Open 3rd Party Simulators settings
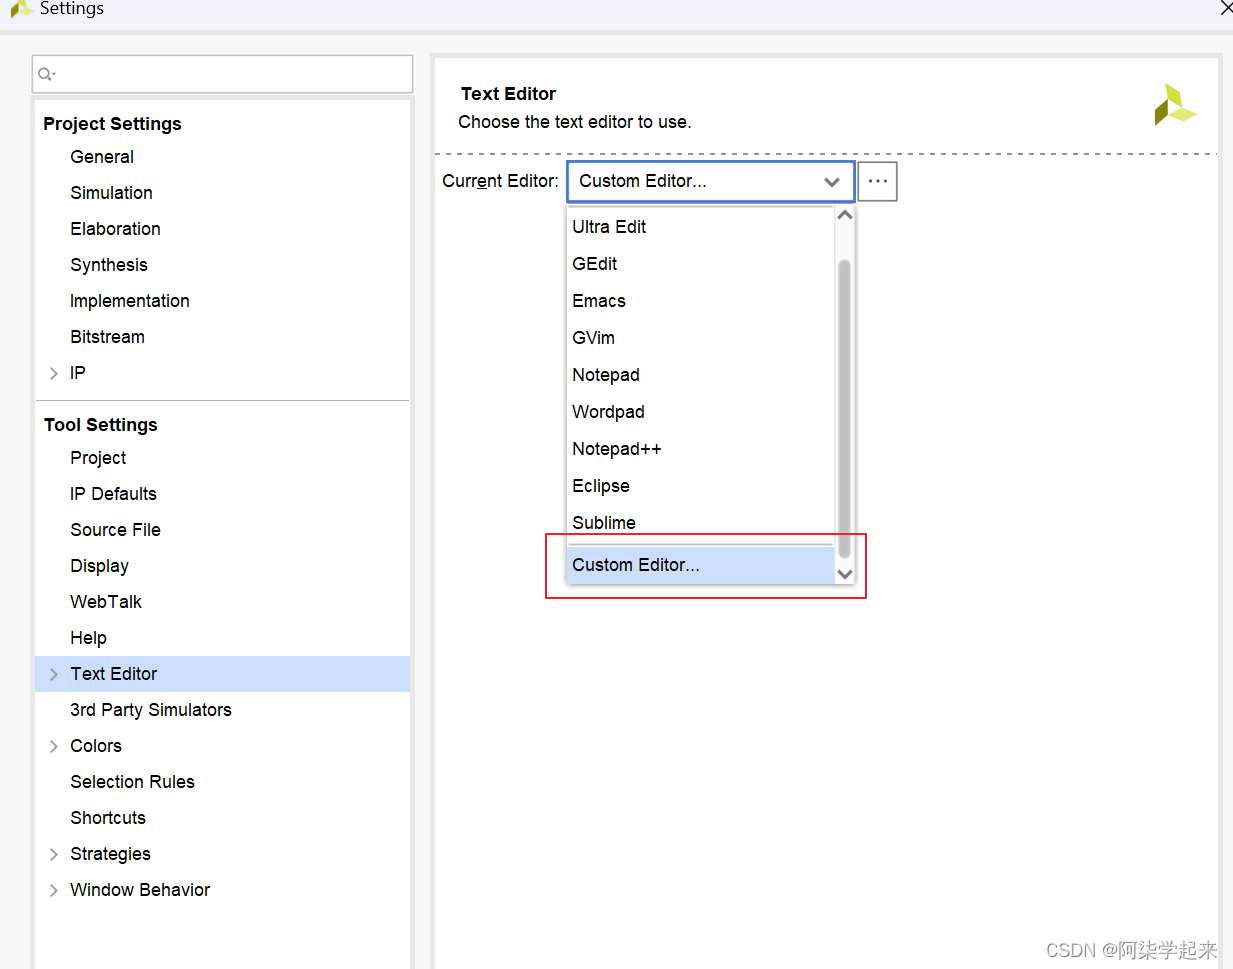The image size is (1233, 969). pyautogui.click(x=151, y=710)
